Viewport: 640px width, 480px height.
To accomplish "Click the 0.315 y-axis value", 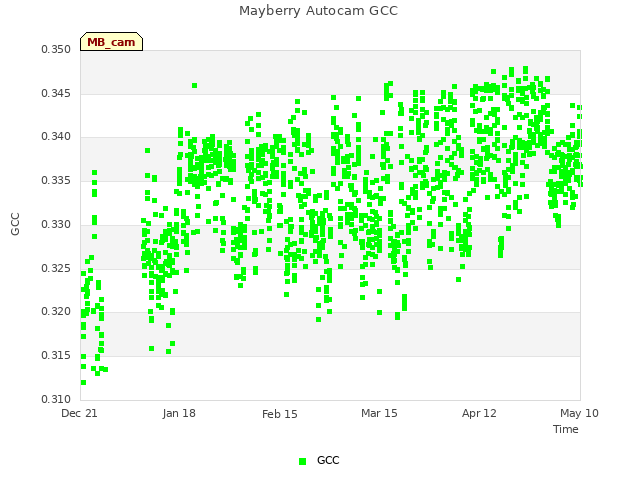I will coord(56,356).
